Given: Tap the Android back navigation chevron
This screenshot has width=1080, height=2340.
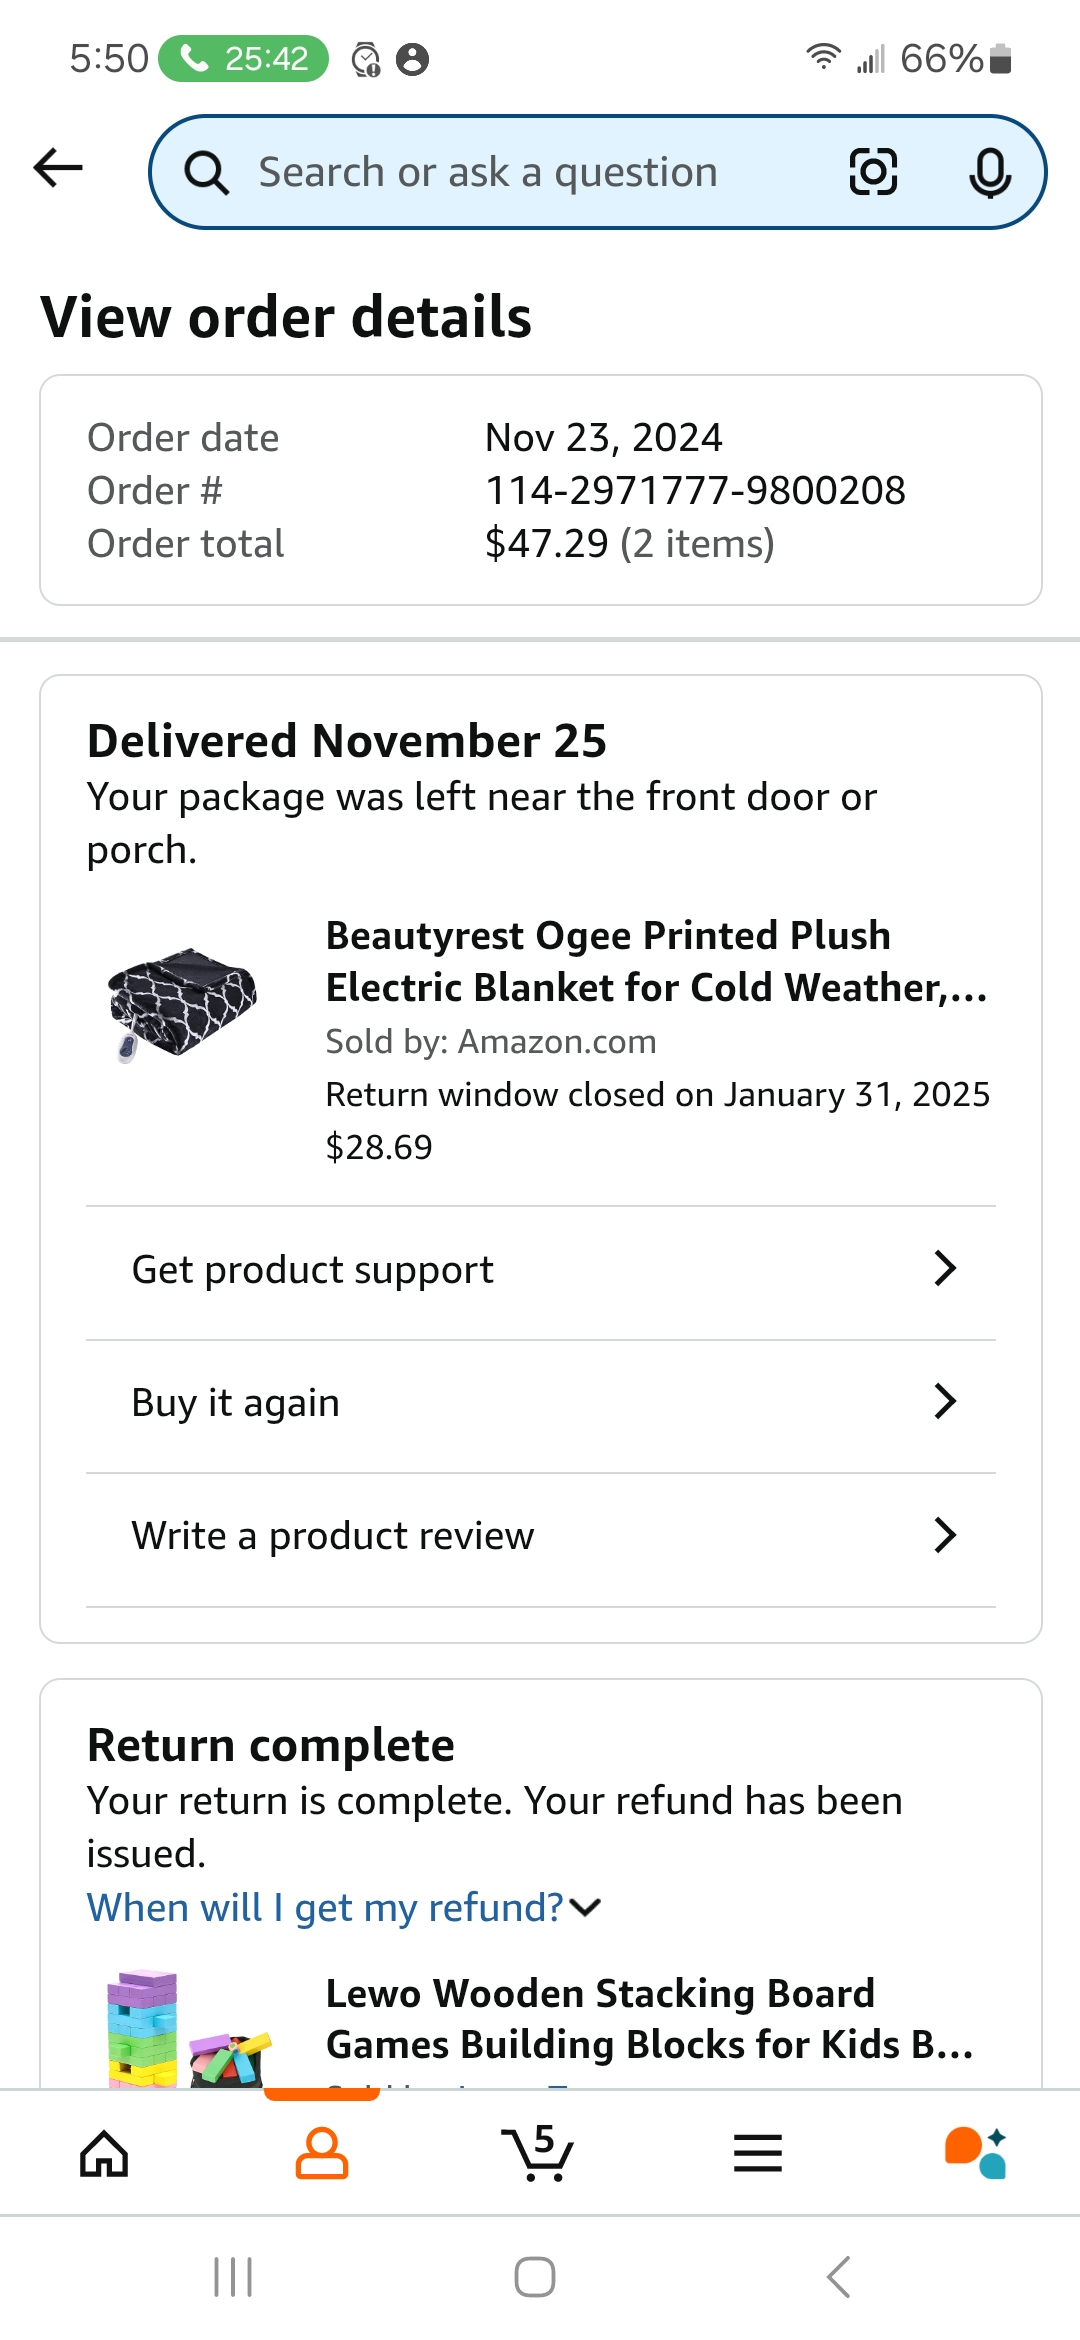Looking at the screenshot, I should pyautogui.click(x=839, y=2277).
